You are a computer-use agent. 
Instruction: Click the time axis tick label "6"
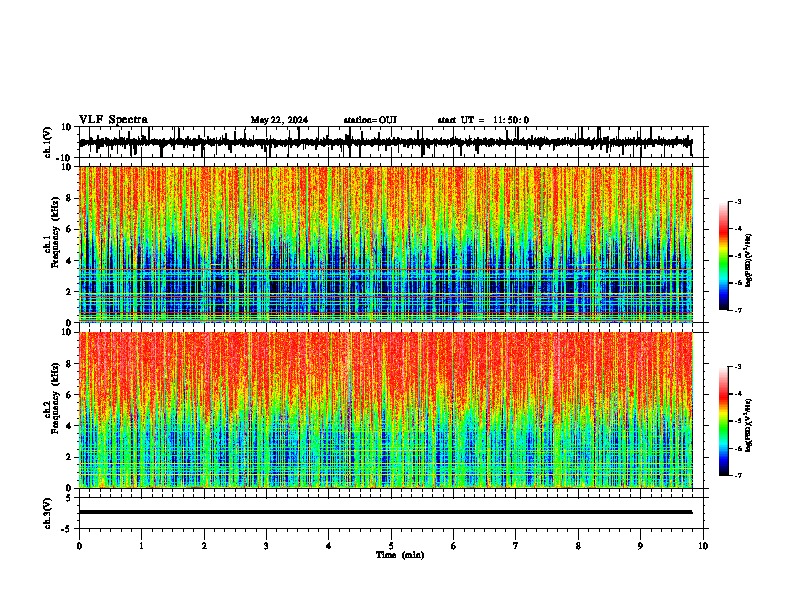point(454,546)
